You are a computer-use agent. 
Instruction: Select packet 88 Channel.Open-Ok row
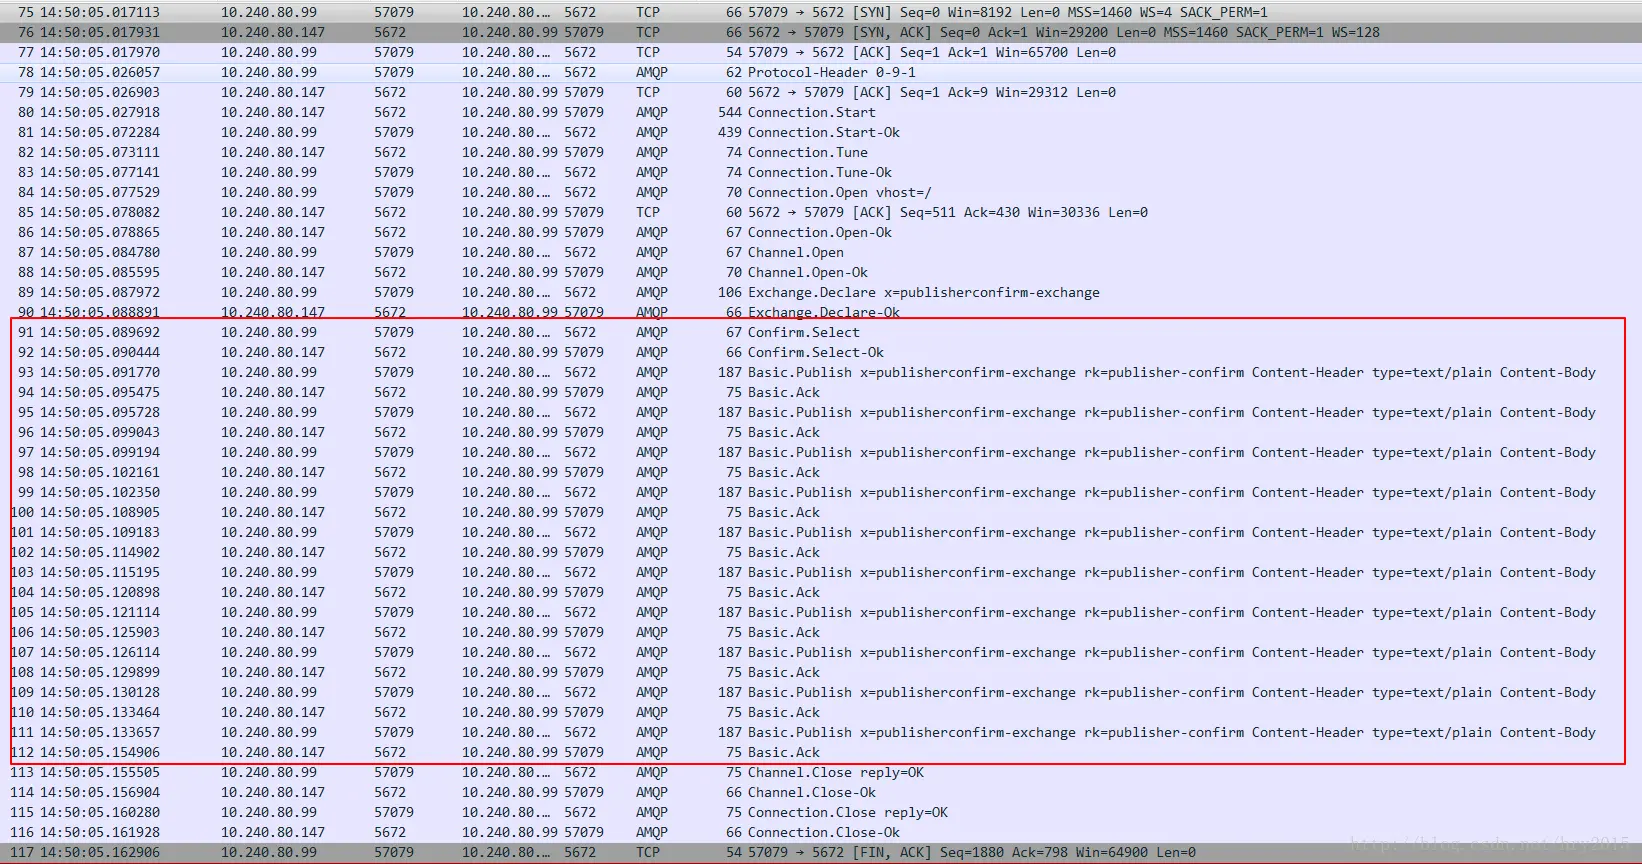pyautogui.click(x=821, y=272)
